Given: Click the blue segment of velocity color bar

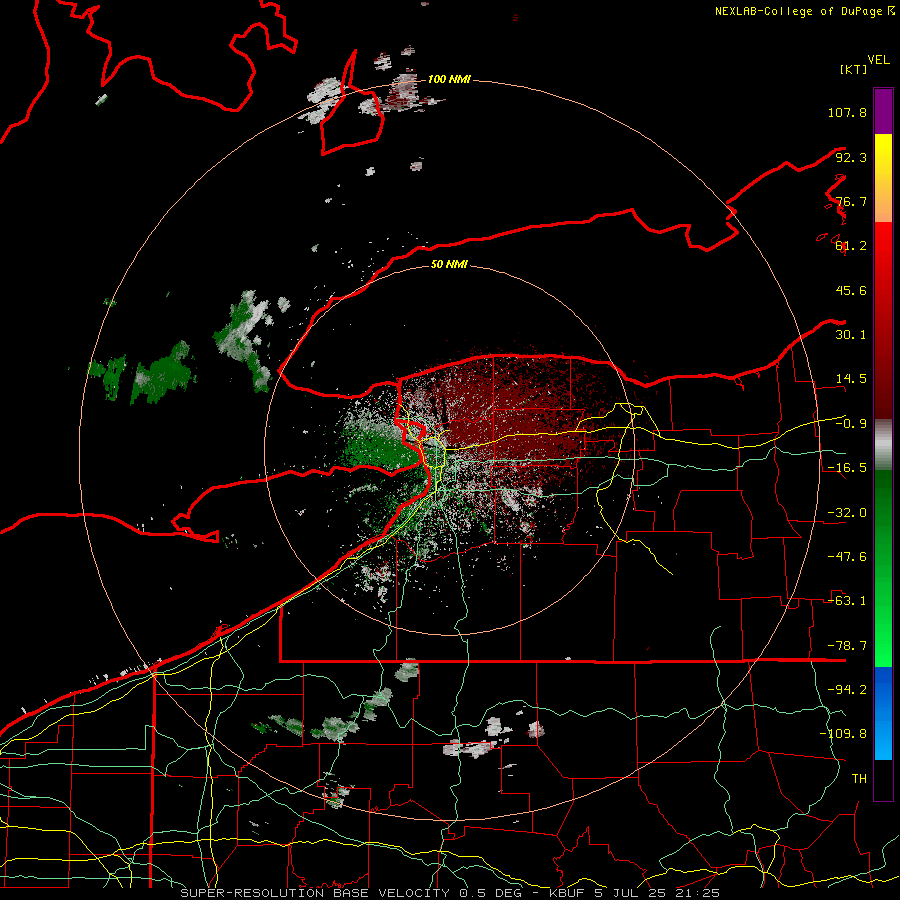Looking at the screenshot, I should pyautogui.click(x=883, y=713).
